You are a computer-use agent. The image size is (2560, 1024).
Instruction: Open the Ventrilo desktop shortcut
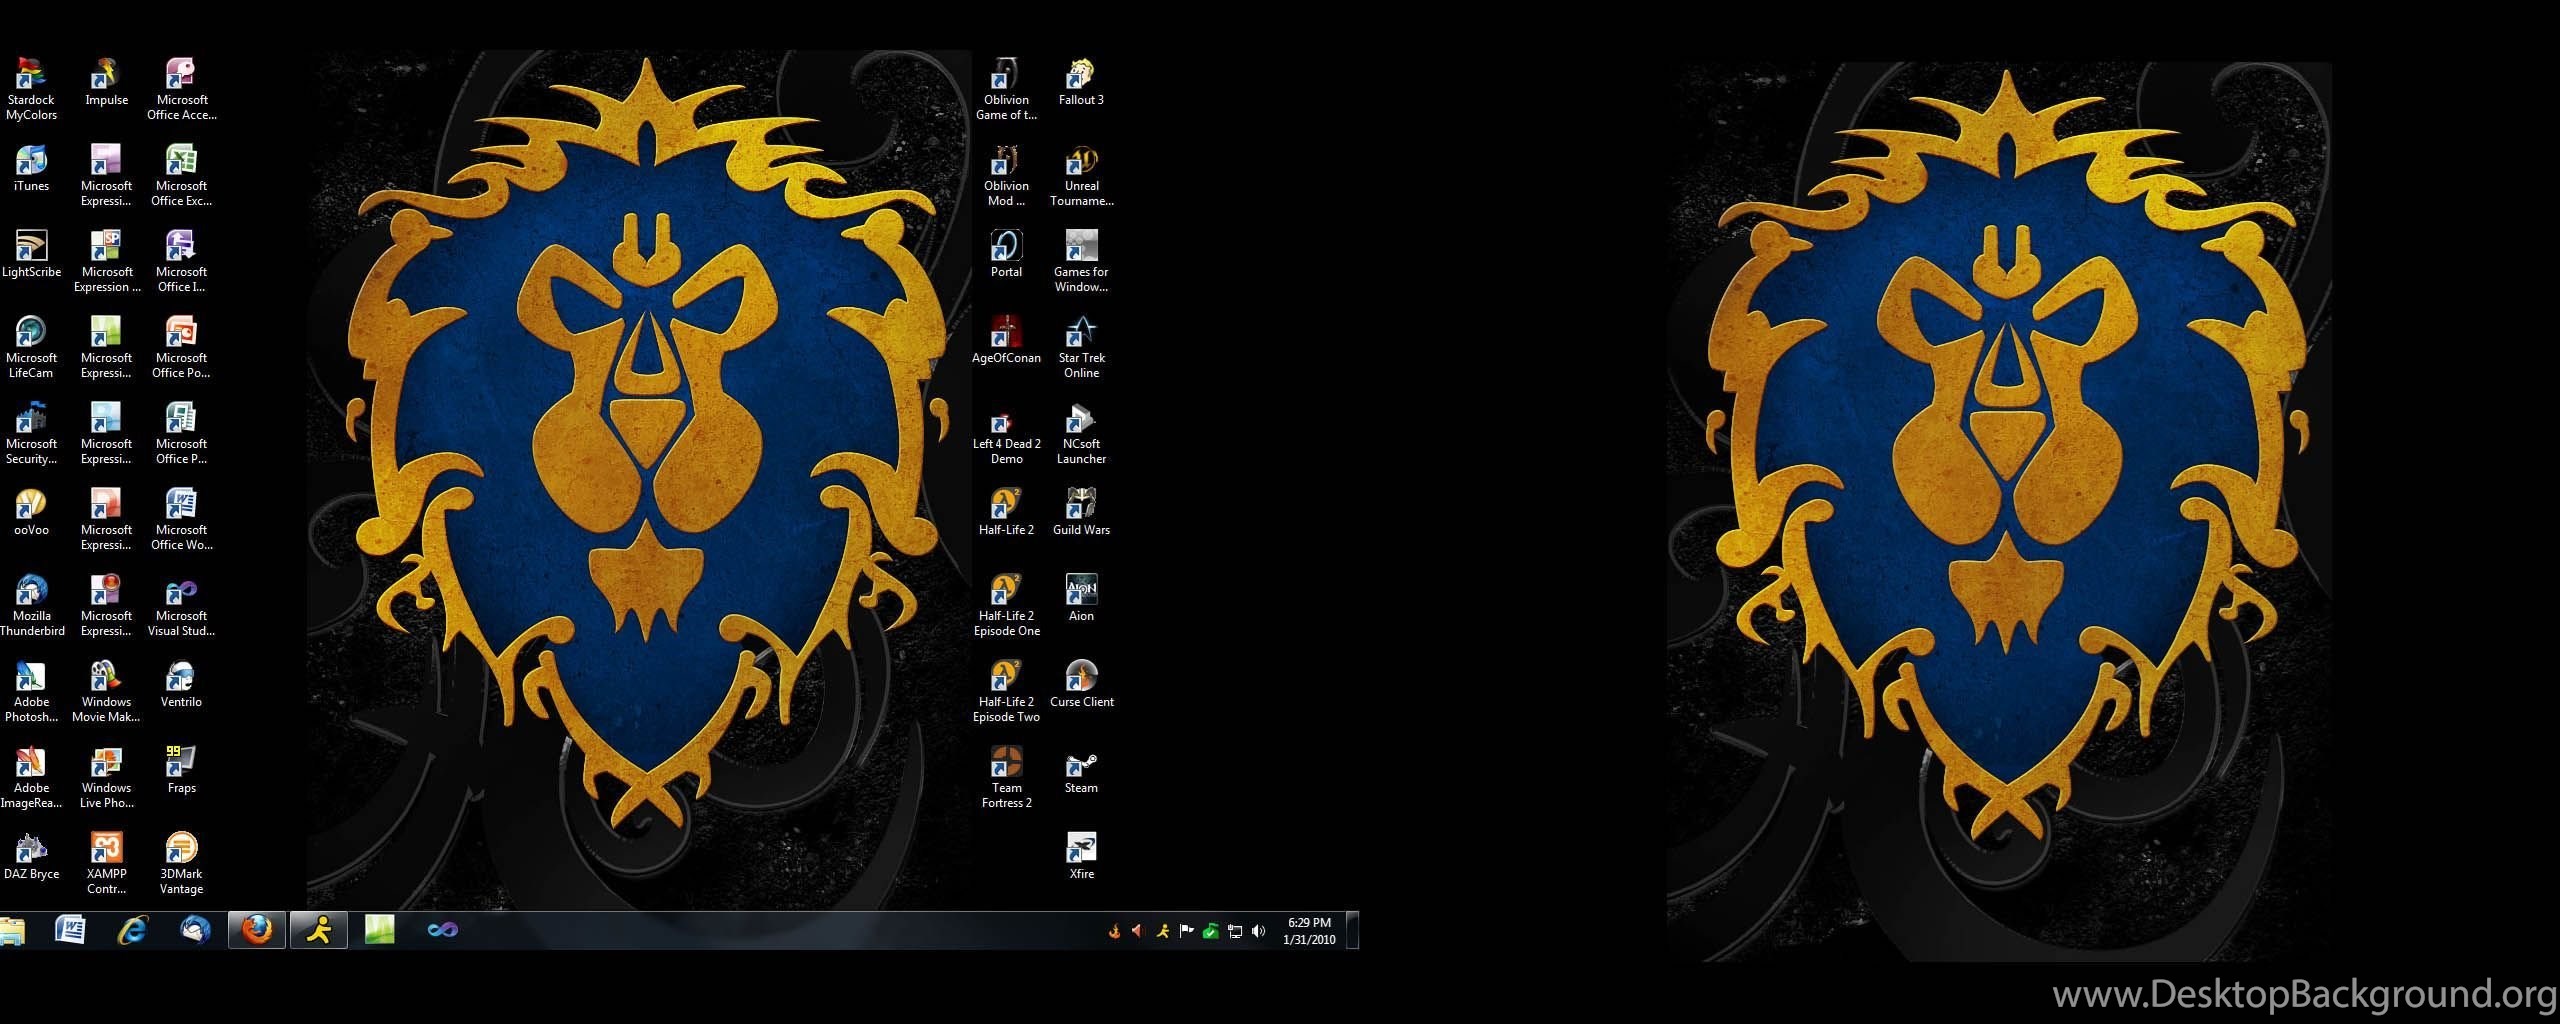181,684
